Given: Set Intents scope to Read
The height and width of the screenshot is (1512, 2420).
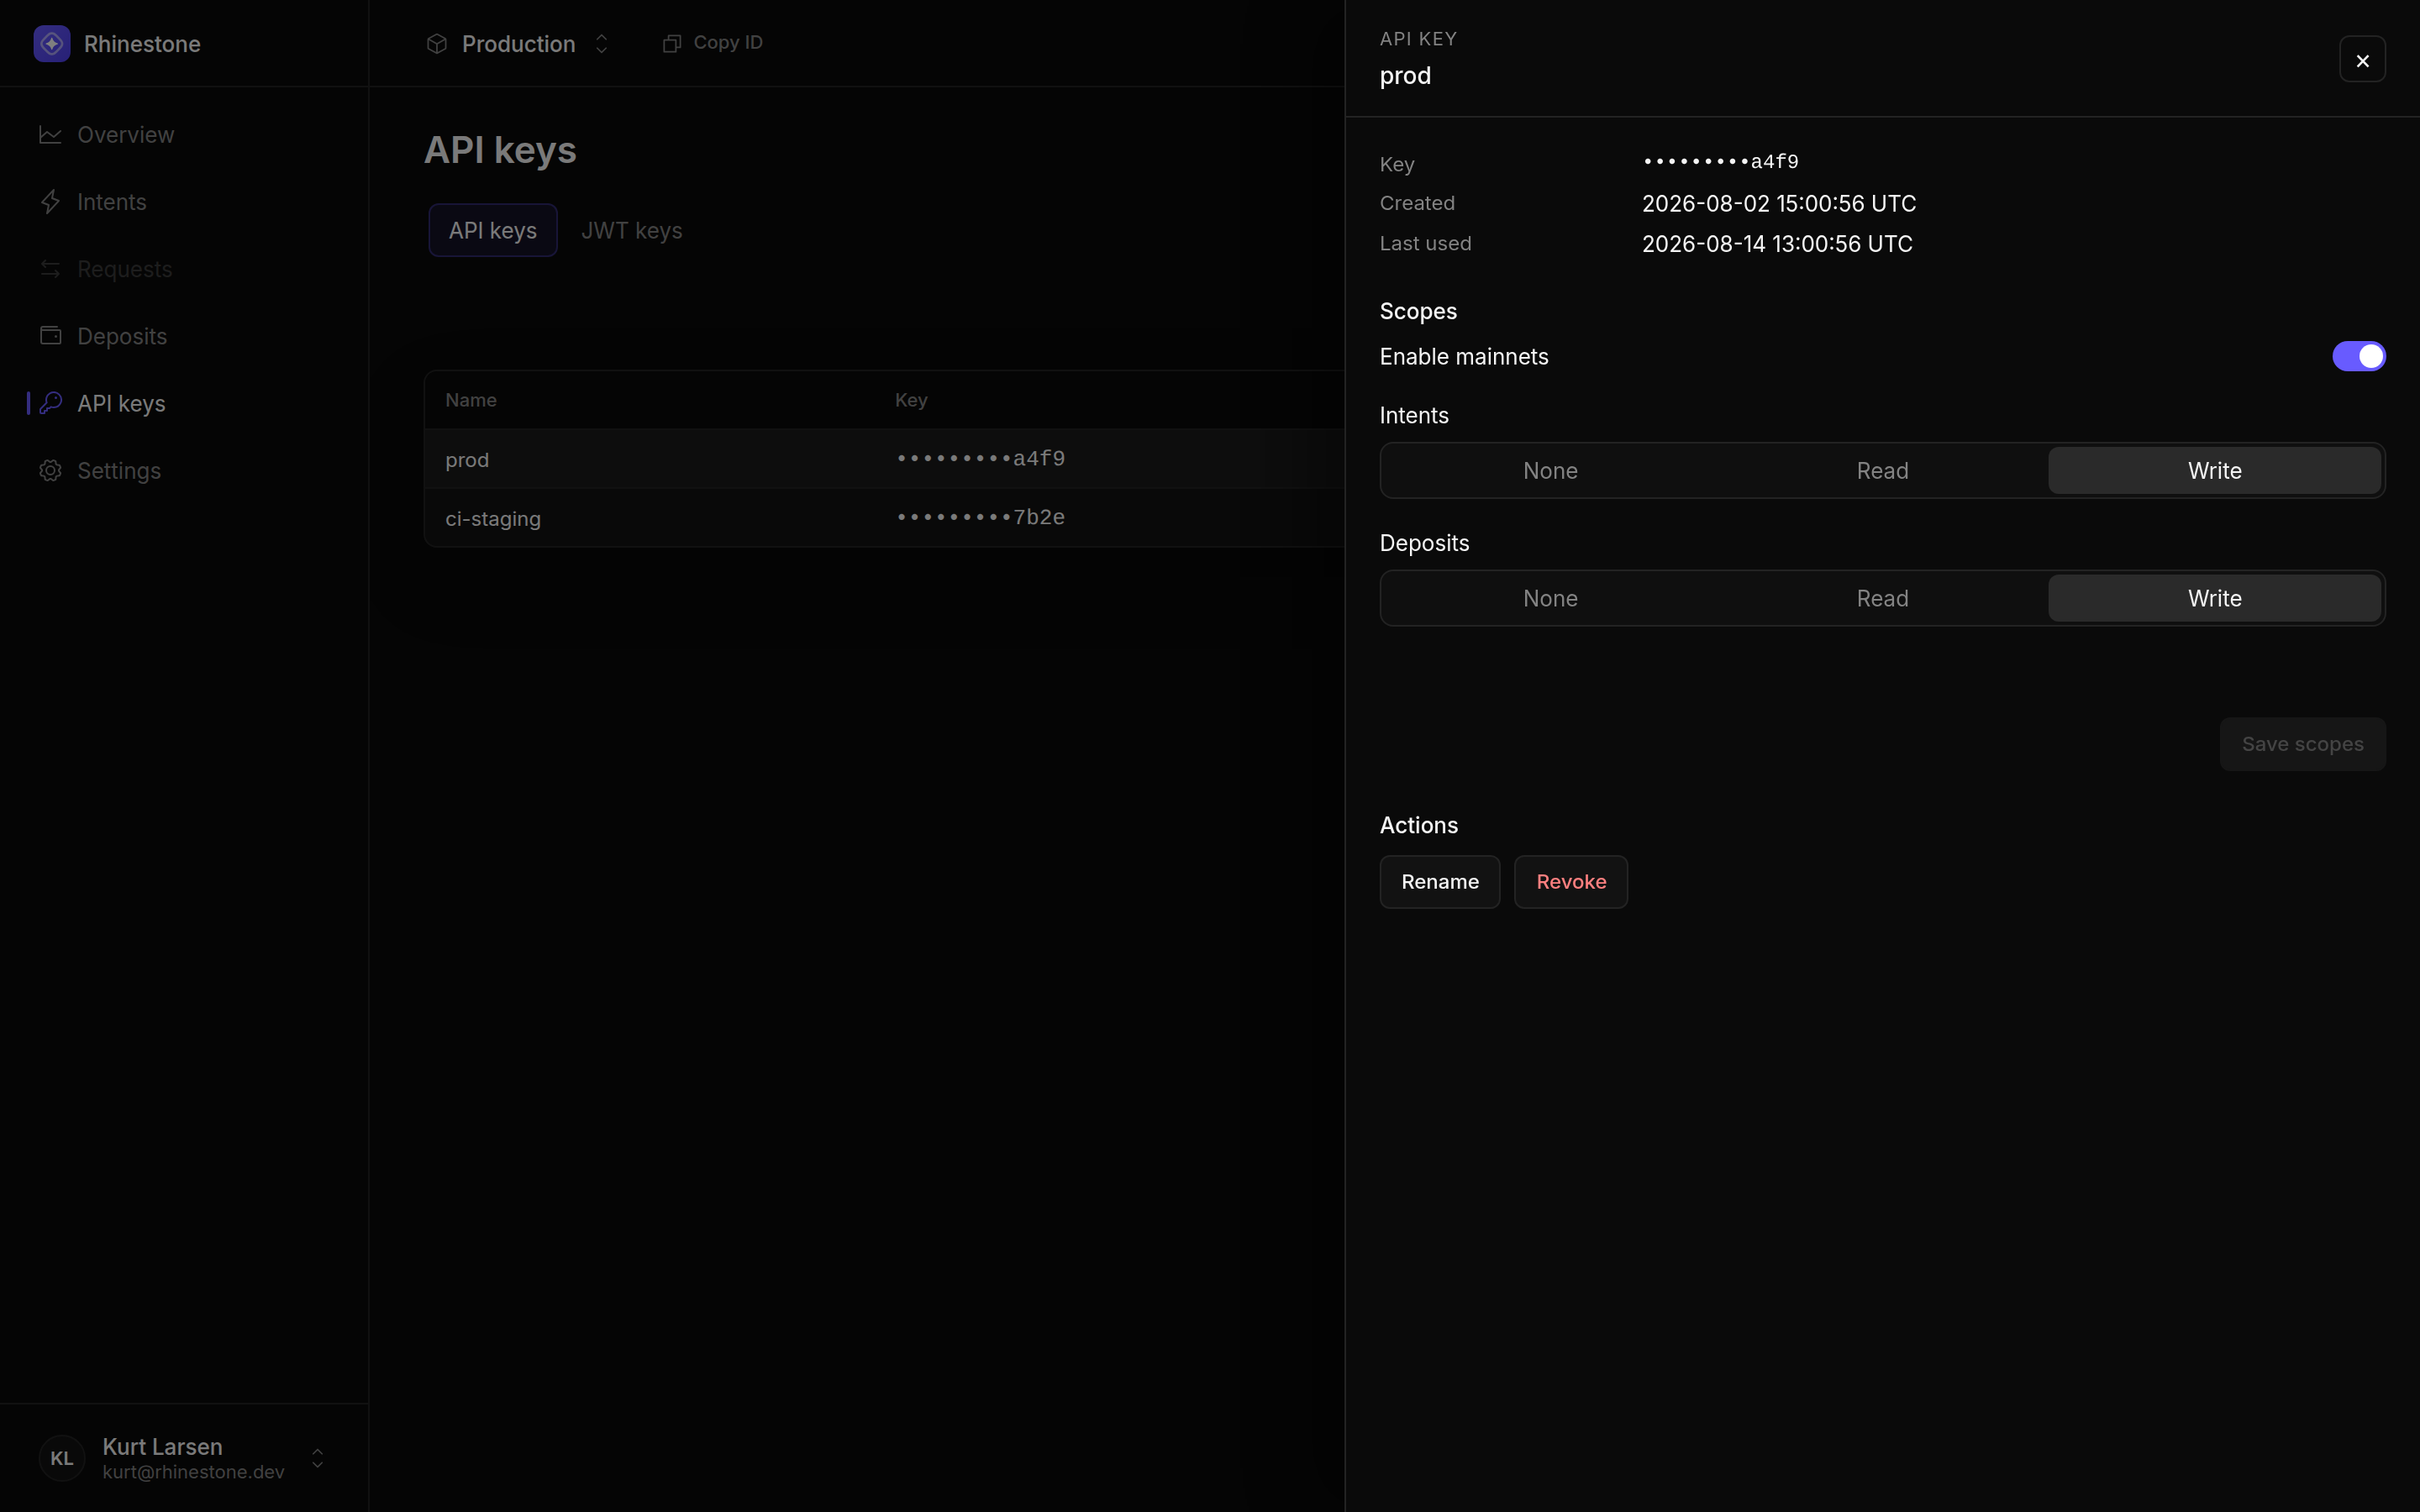Looking at the screenshot, I should click(1882, 471).
